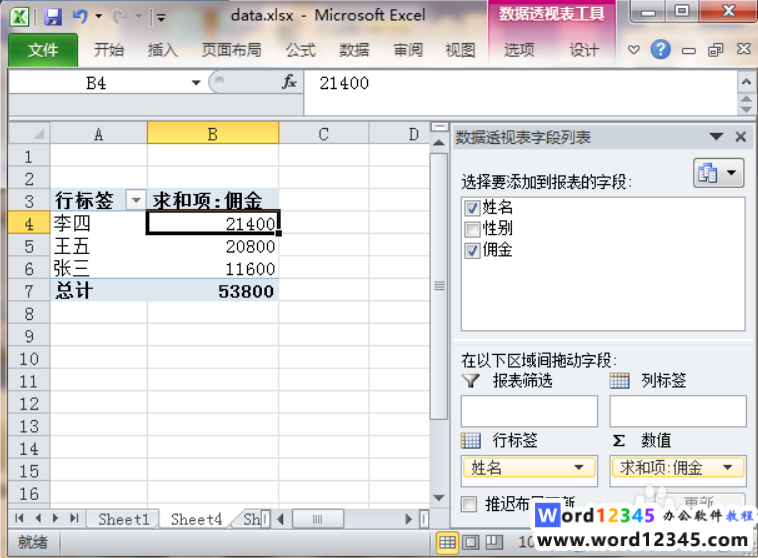Uncheck the 佣金 field checkbox
758x558 pixels.
pyautogui.click(x=472, y=250)
